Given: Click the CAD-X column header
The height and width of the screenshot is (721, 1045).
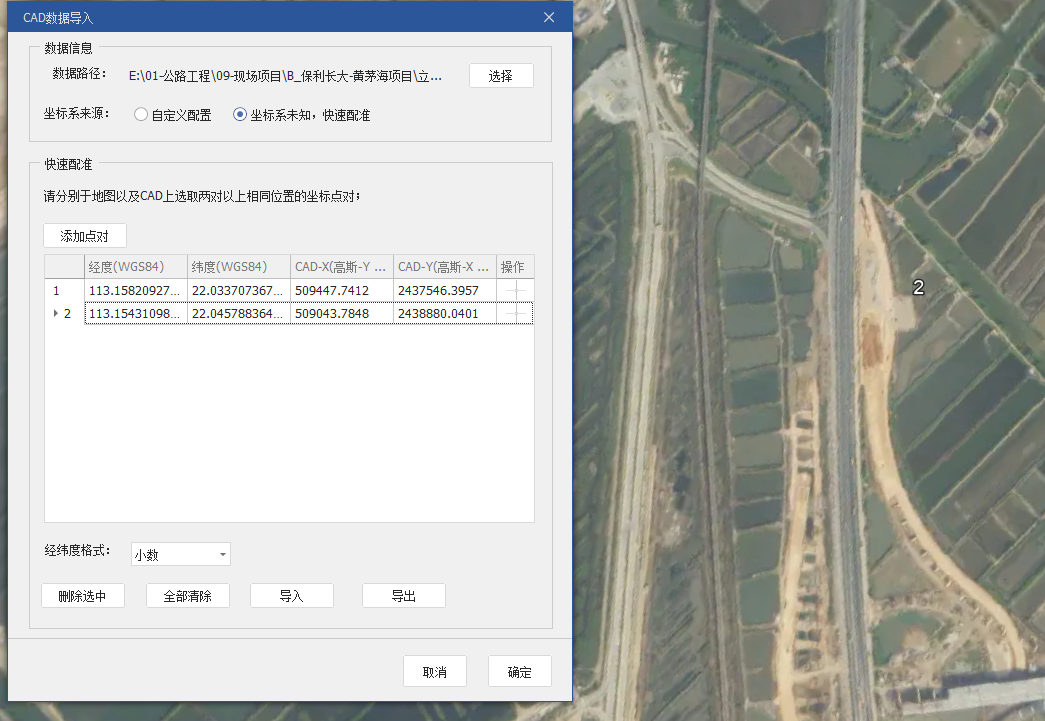Looking at the screenshot, I should (341, 267).
